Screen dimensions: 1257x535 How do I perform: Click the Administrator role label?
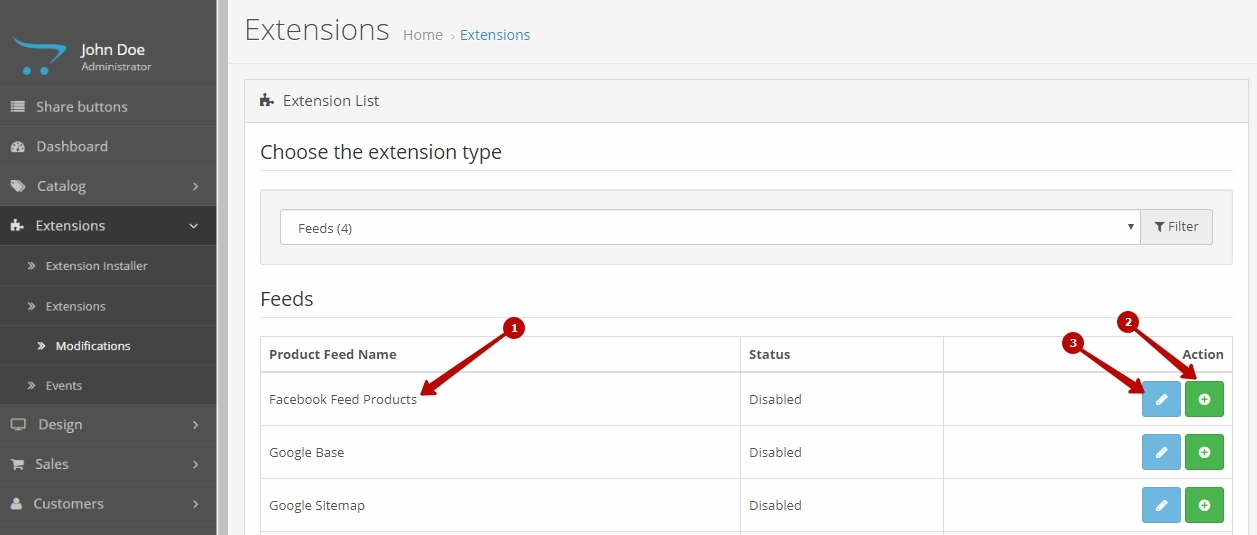pos(117,67)
